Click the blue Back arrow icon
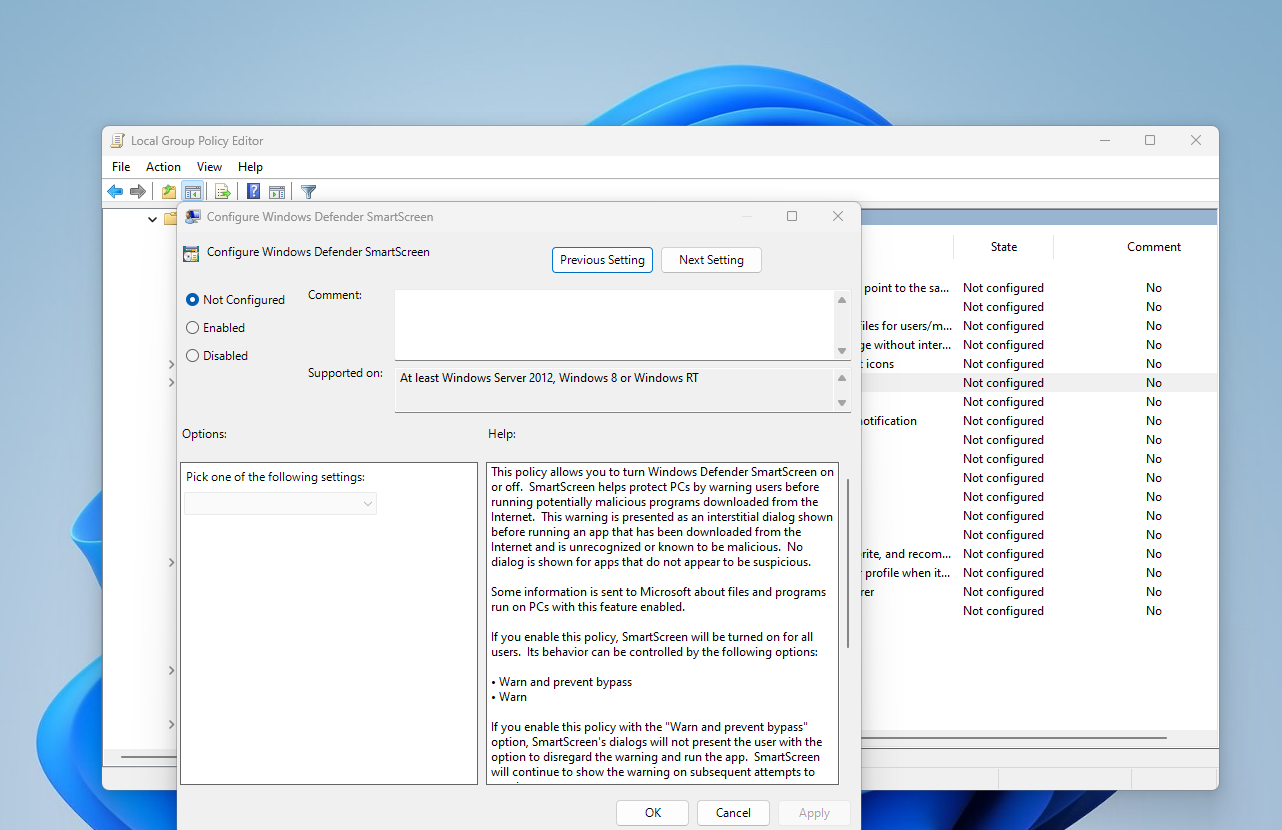 (115, 191)
